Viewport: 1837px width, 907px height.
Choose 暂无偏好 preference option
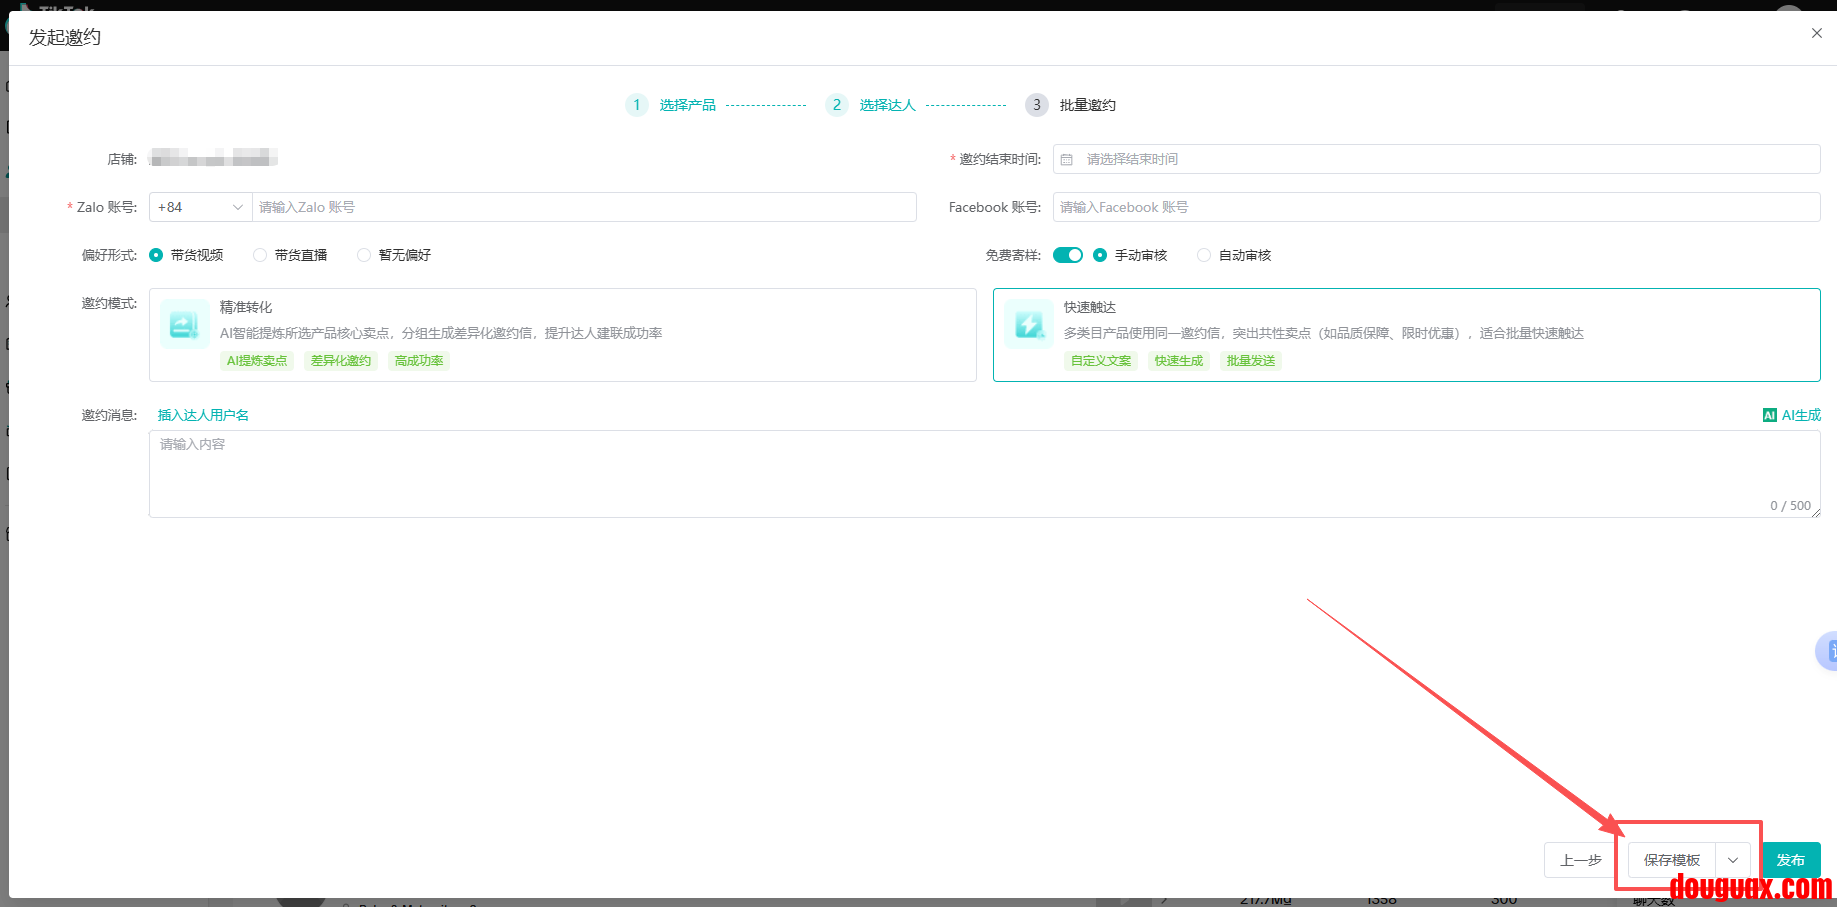point(364,255)
